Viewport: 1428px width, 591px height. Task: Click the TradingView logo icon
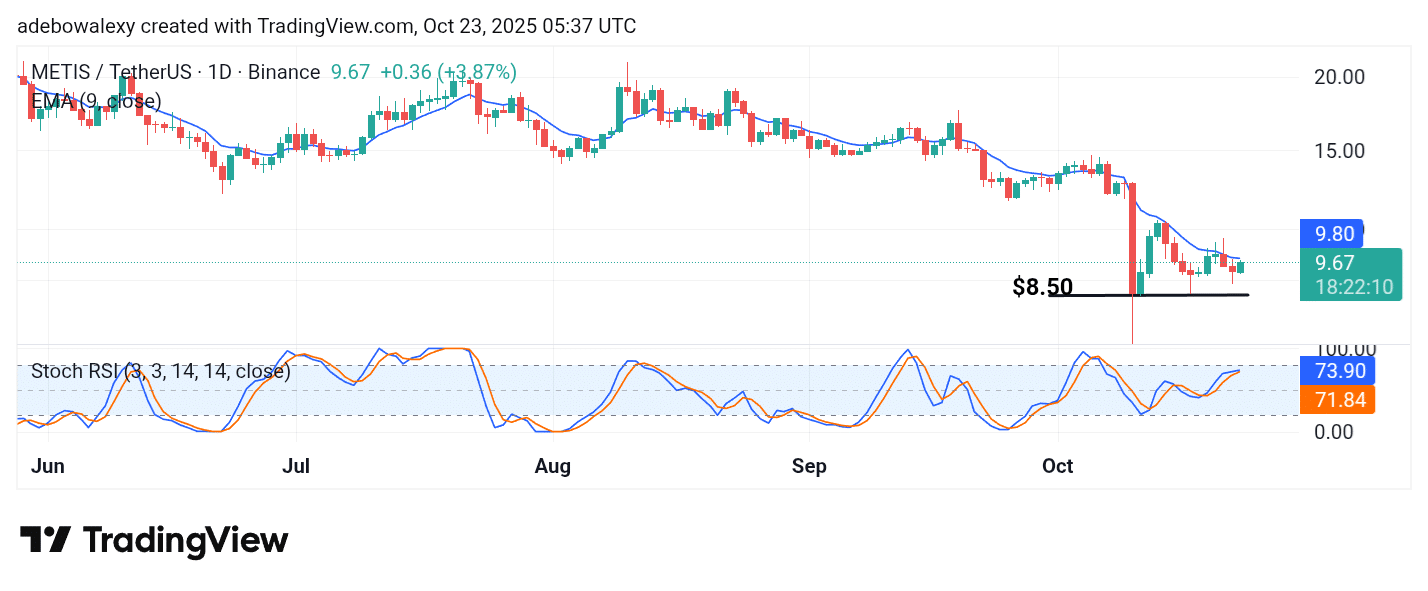point(45,541)
